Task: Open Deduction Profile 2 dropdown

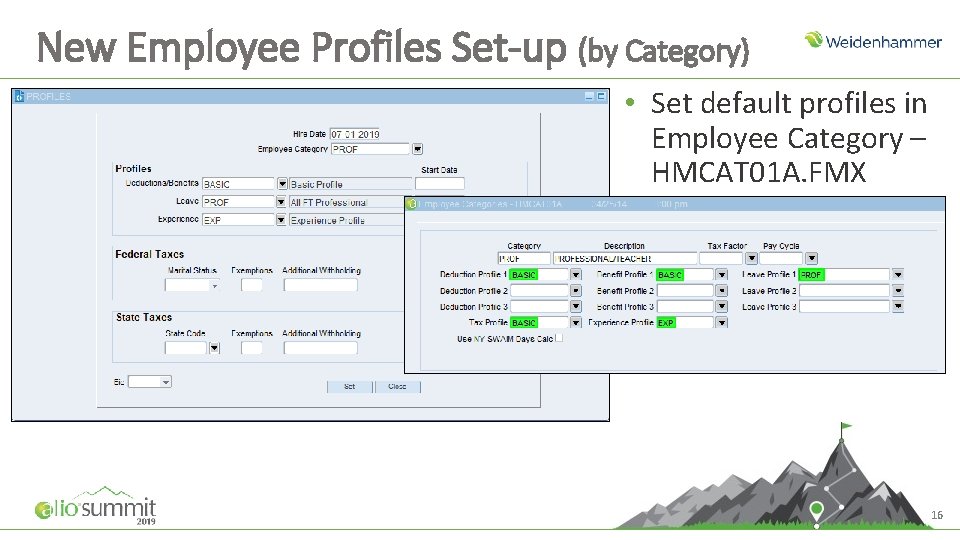Action: [576, 291]
